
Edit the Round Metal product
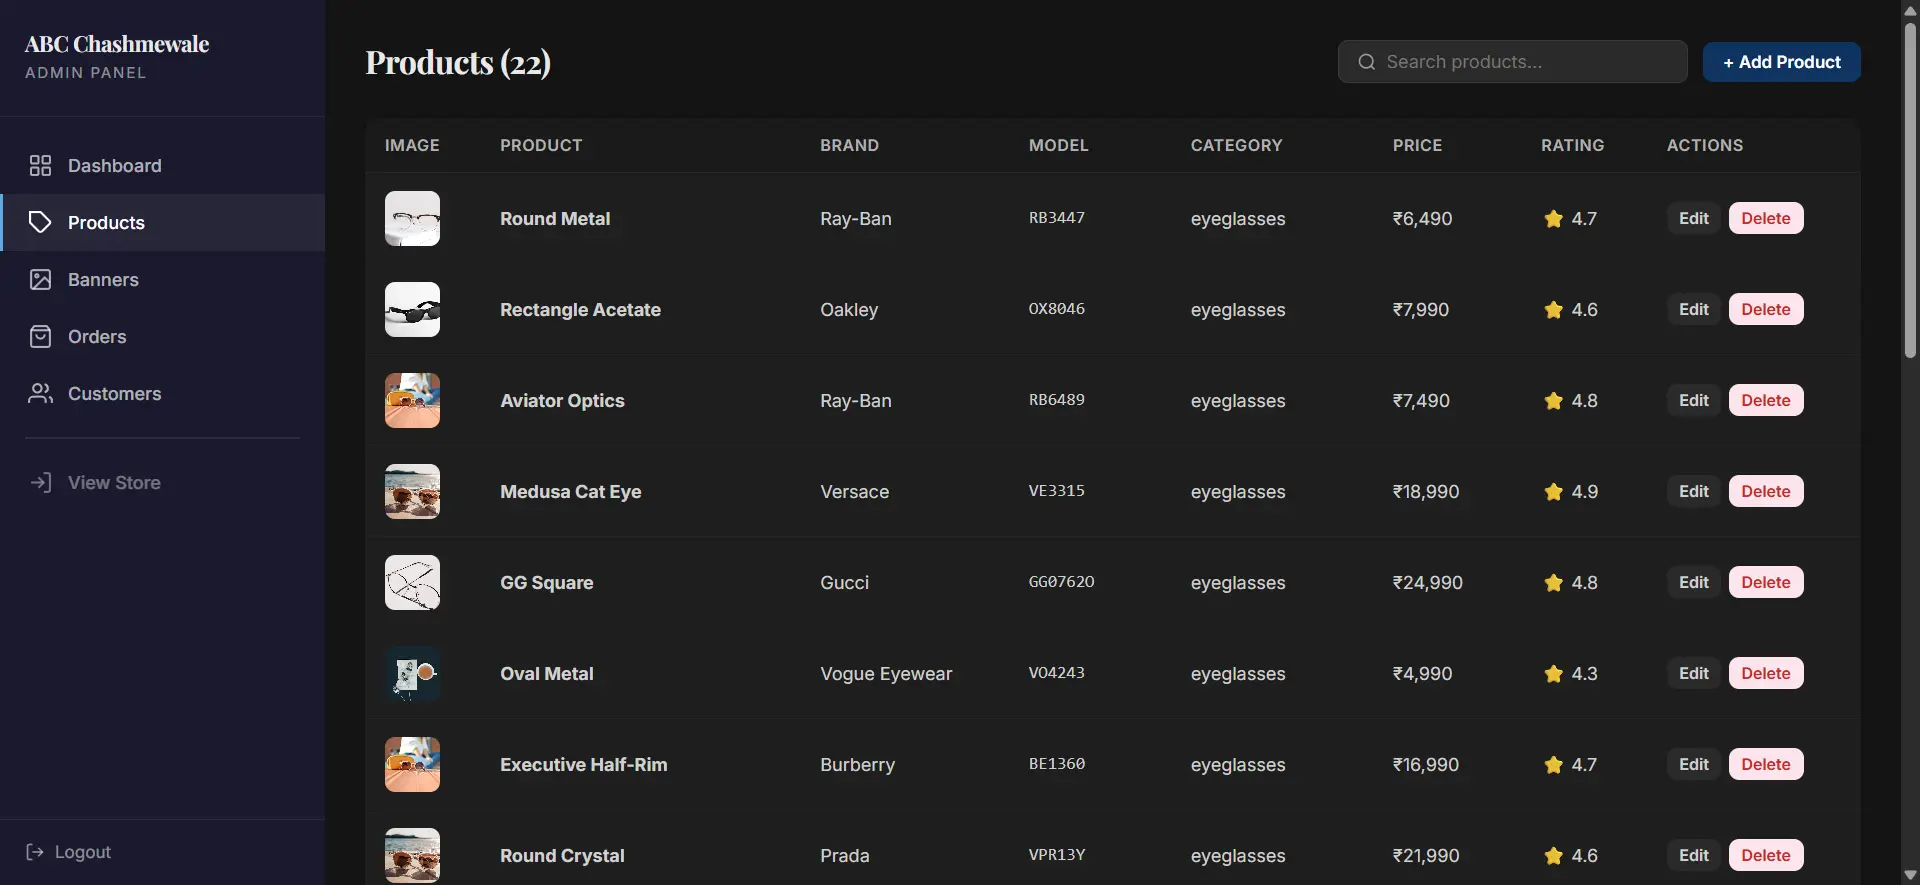coord(1693,219)
